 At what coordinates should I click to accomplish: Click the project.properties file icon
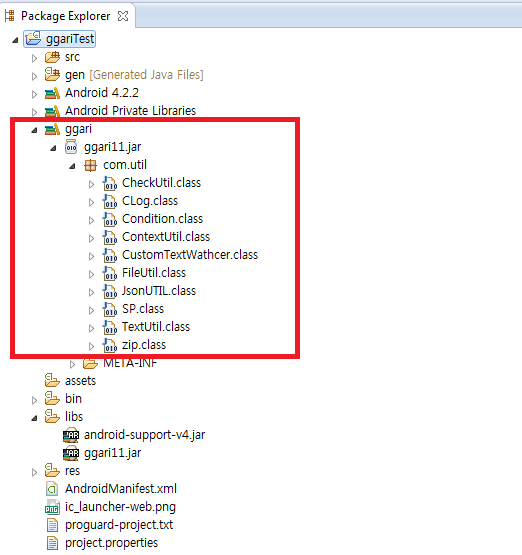coord(52,543)
